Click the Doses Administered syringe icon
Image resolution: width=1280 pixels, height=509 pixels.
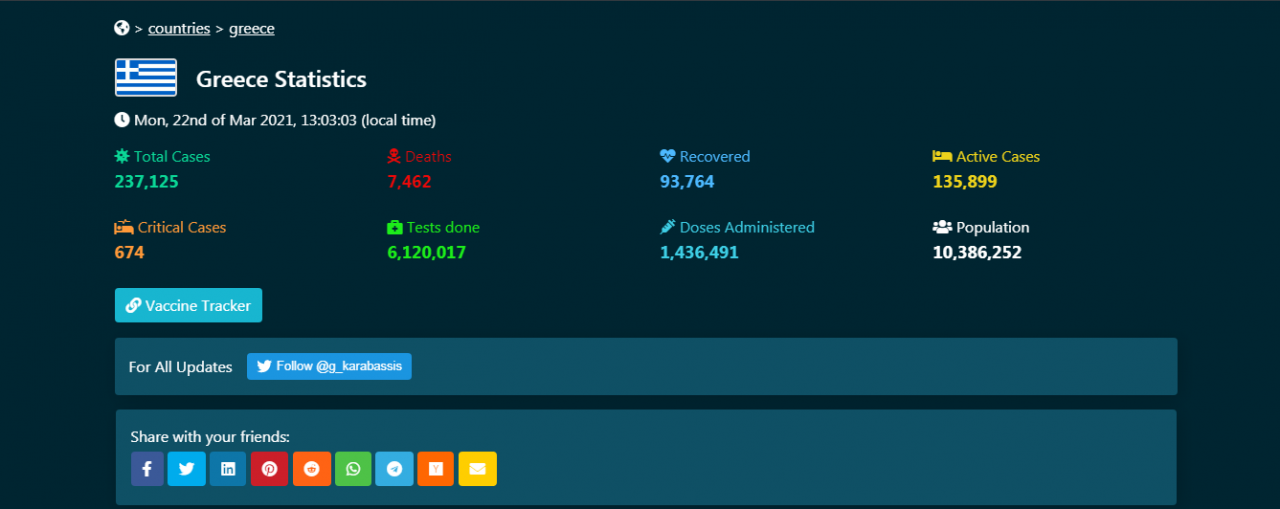point(668,228)
